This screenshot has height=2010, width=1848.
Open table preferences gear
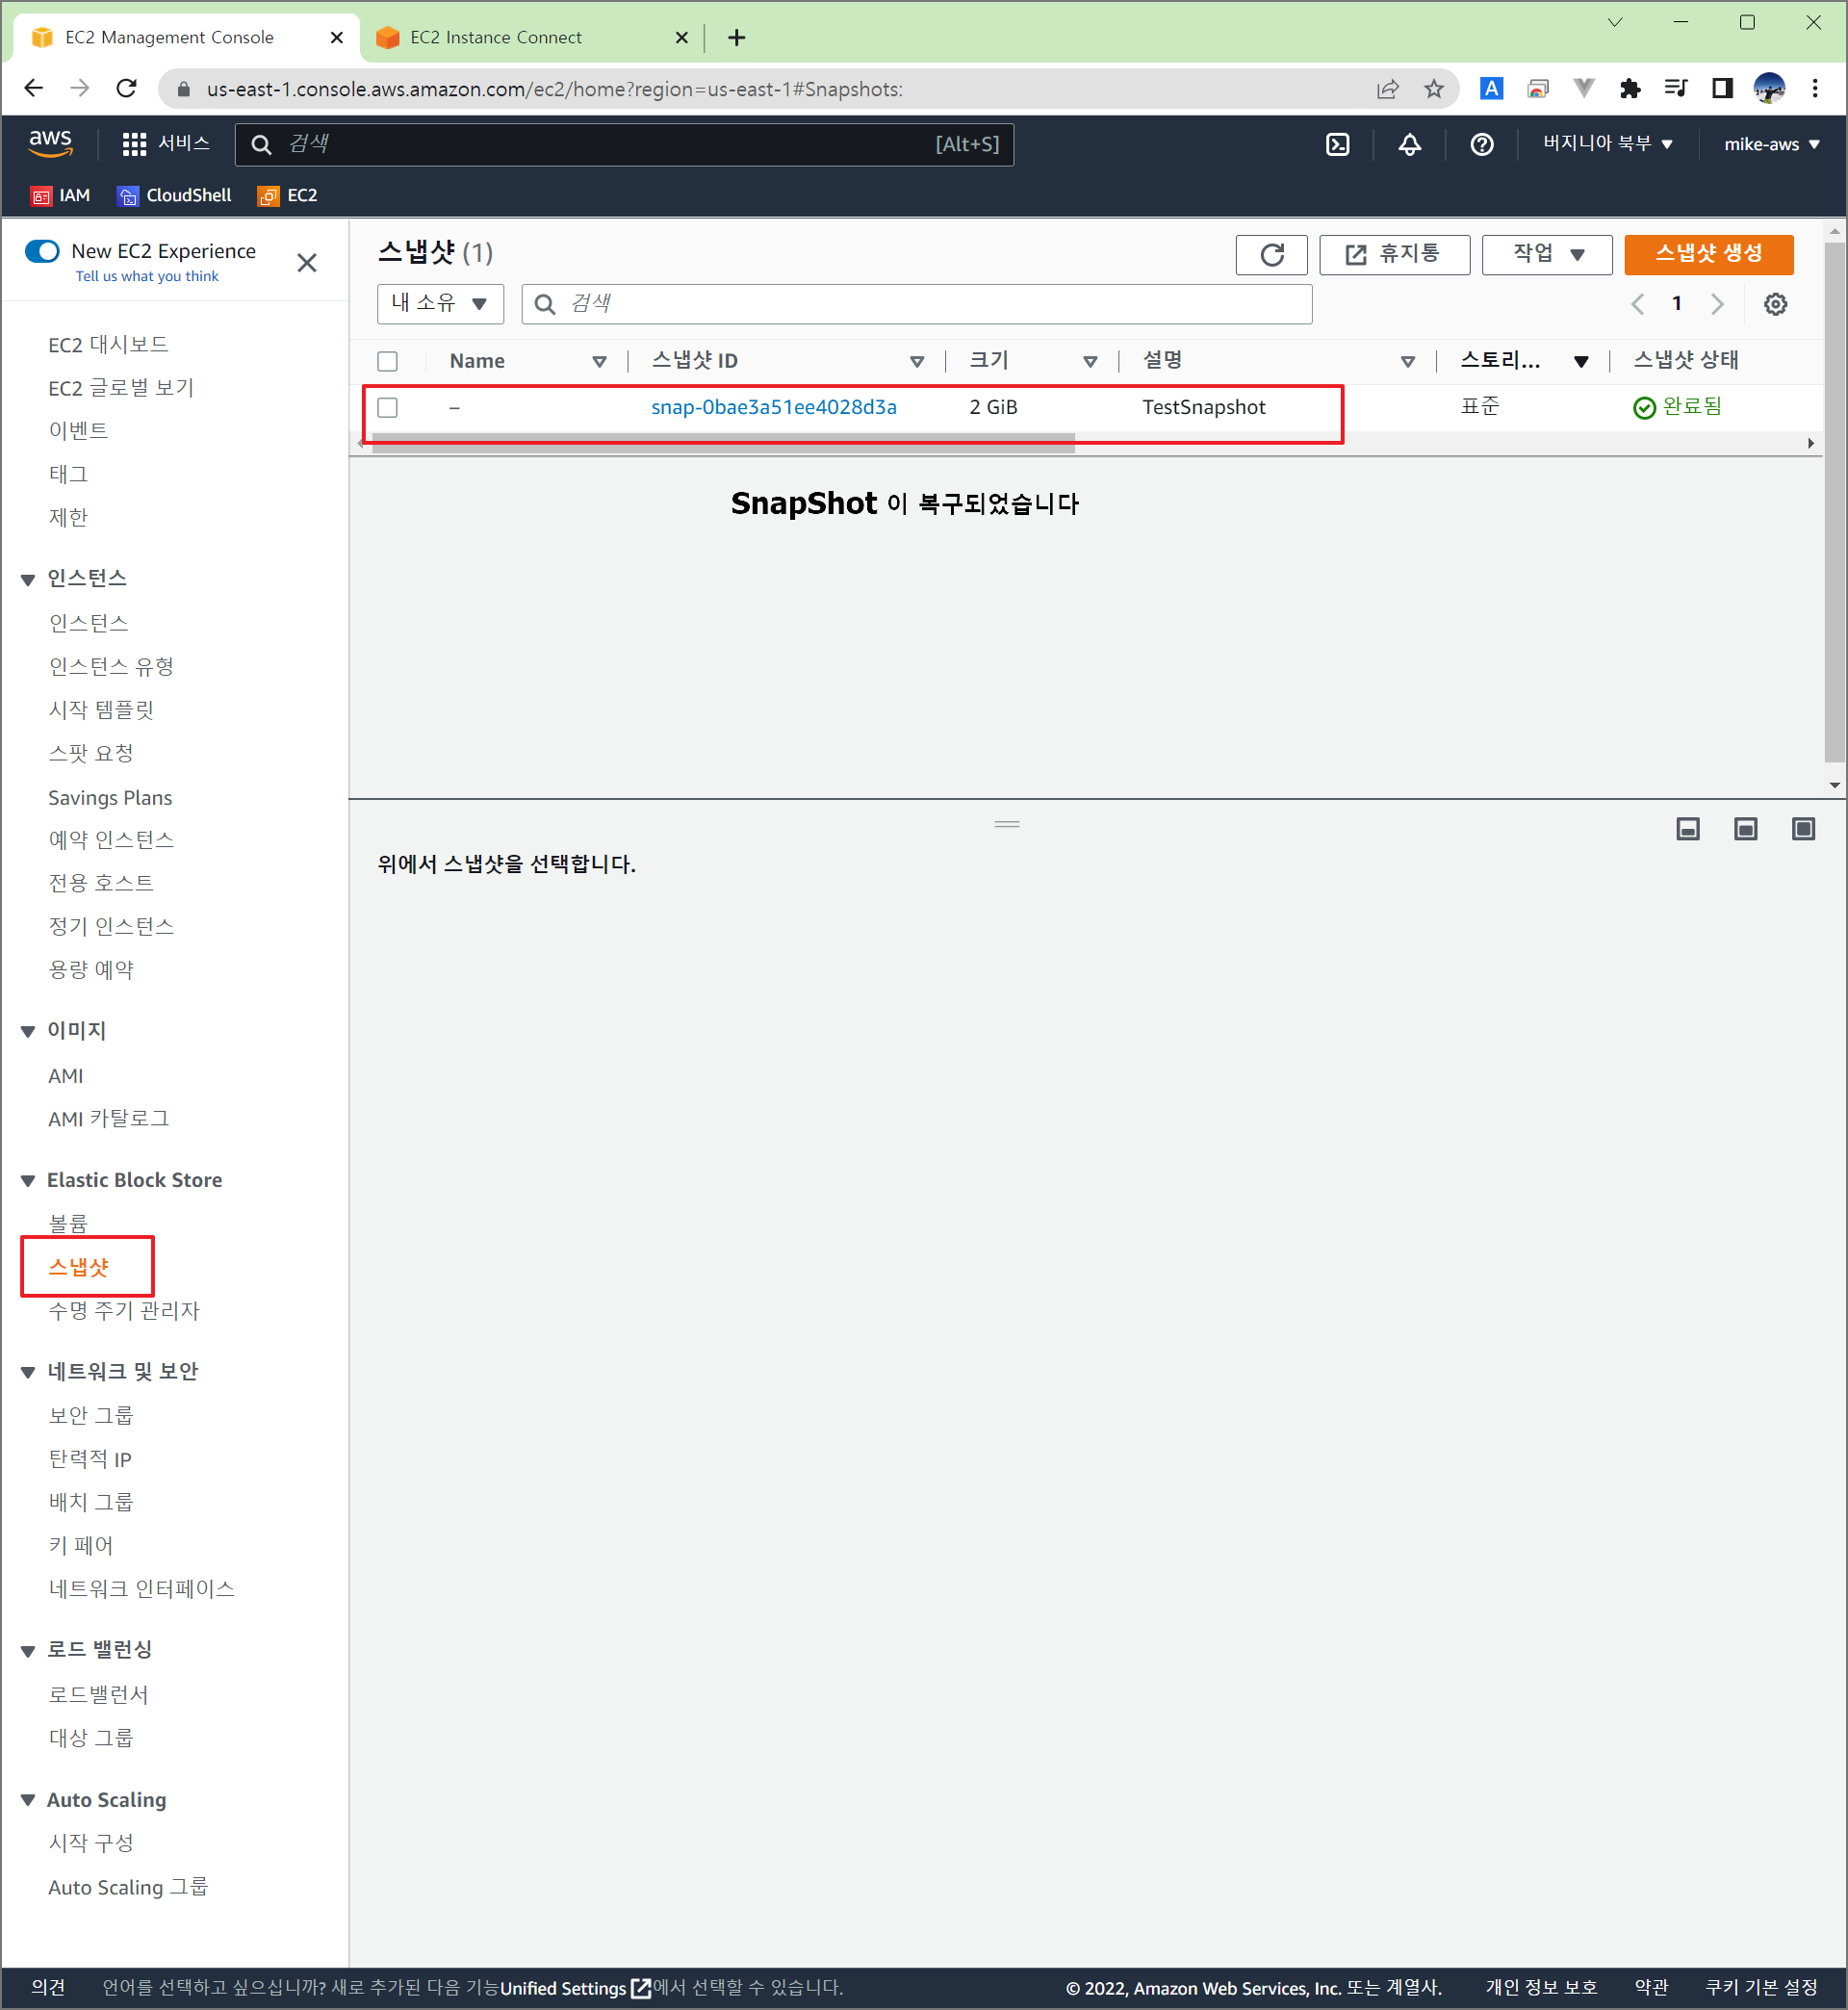[x=1775, y=304]
